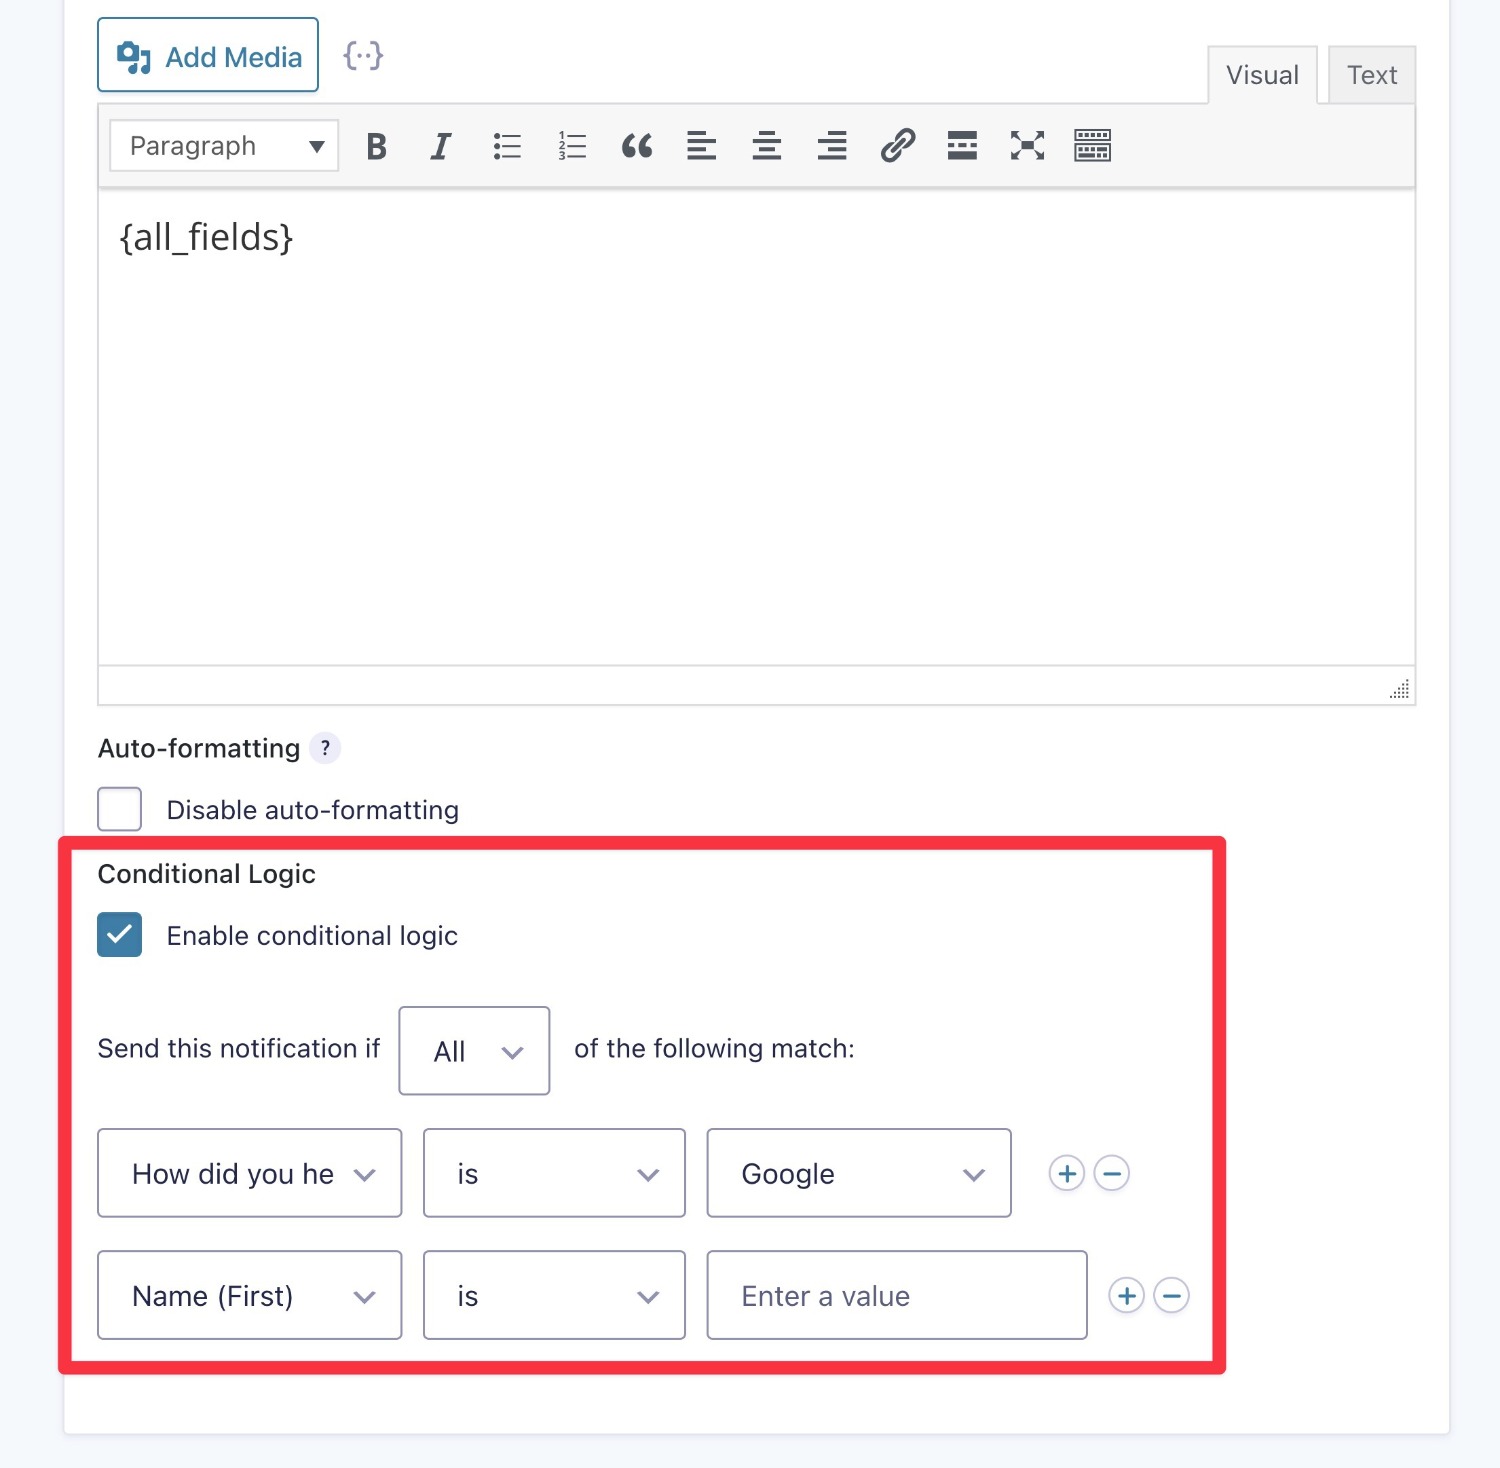Viewport: 1500px width, 1468px height.
Task: Open the merge tags curly-brace icon
Action: click(363, 56)
